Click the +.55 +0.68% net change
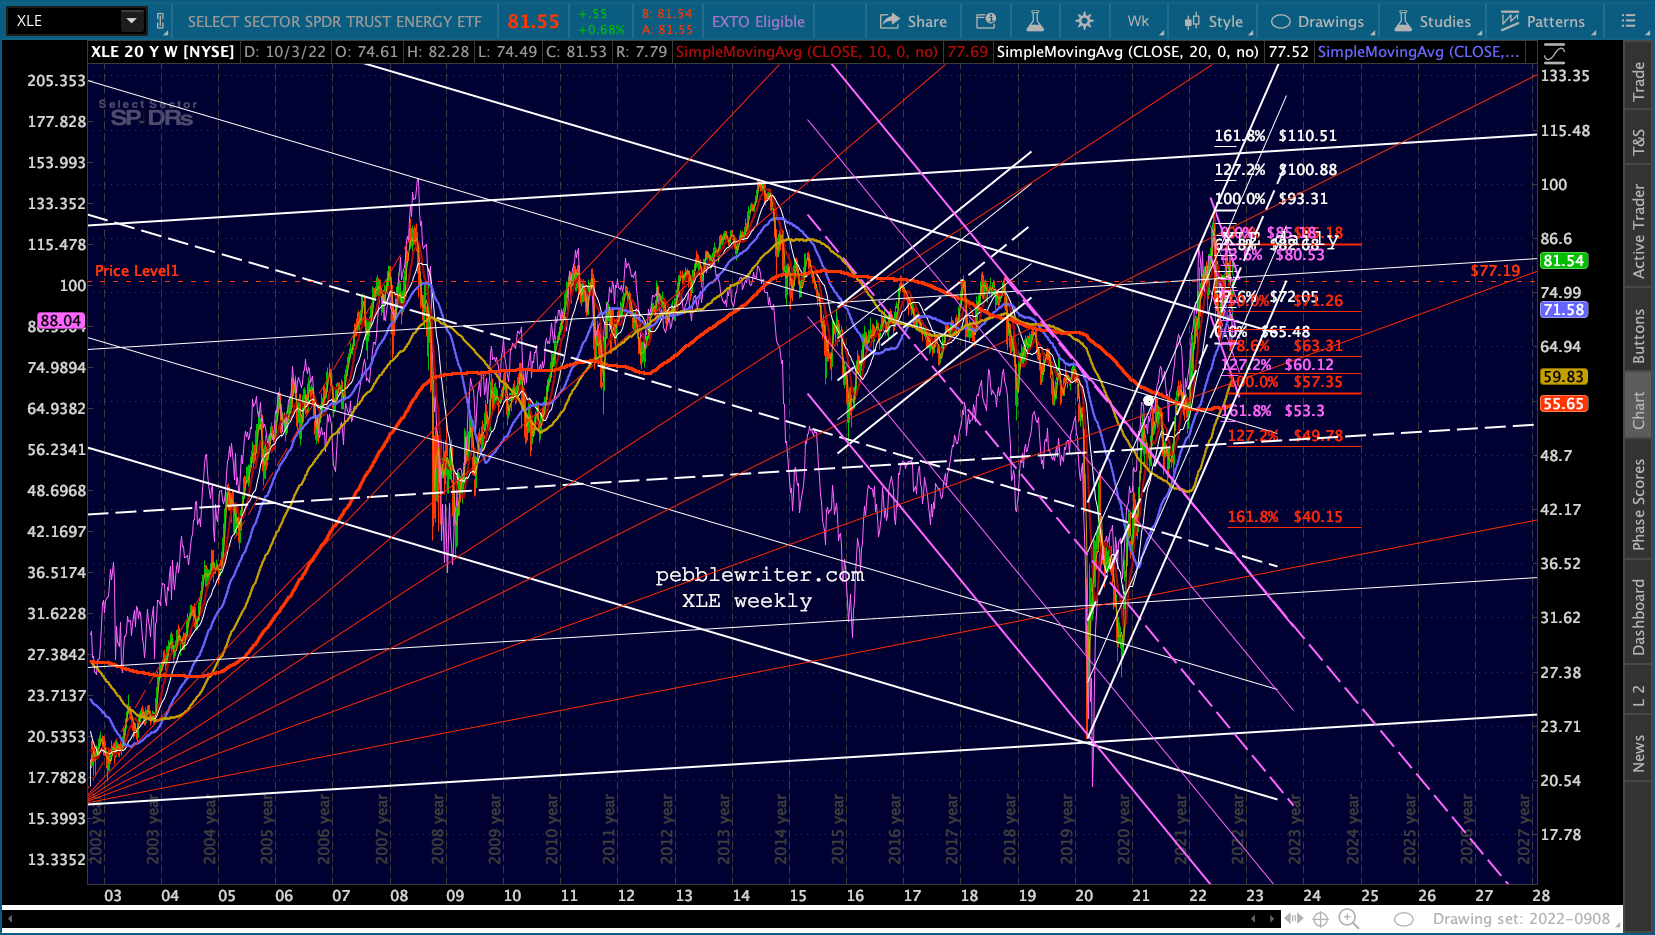Image resolution: width=1655 pixels, height=935 pixels. click(599, 21)
